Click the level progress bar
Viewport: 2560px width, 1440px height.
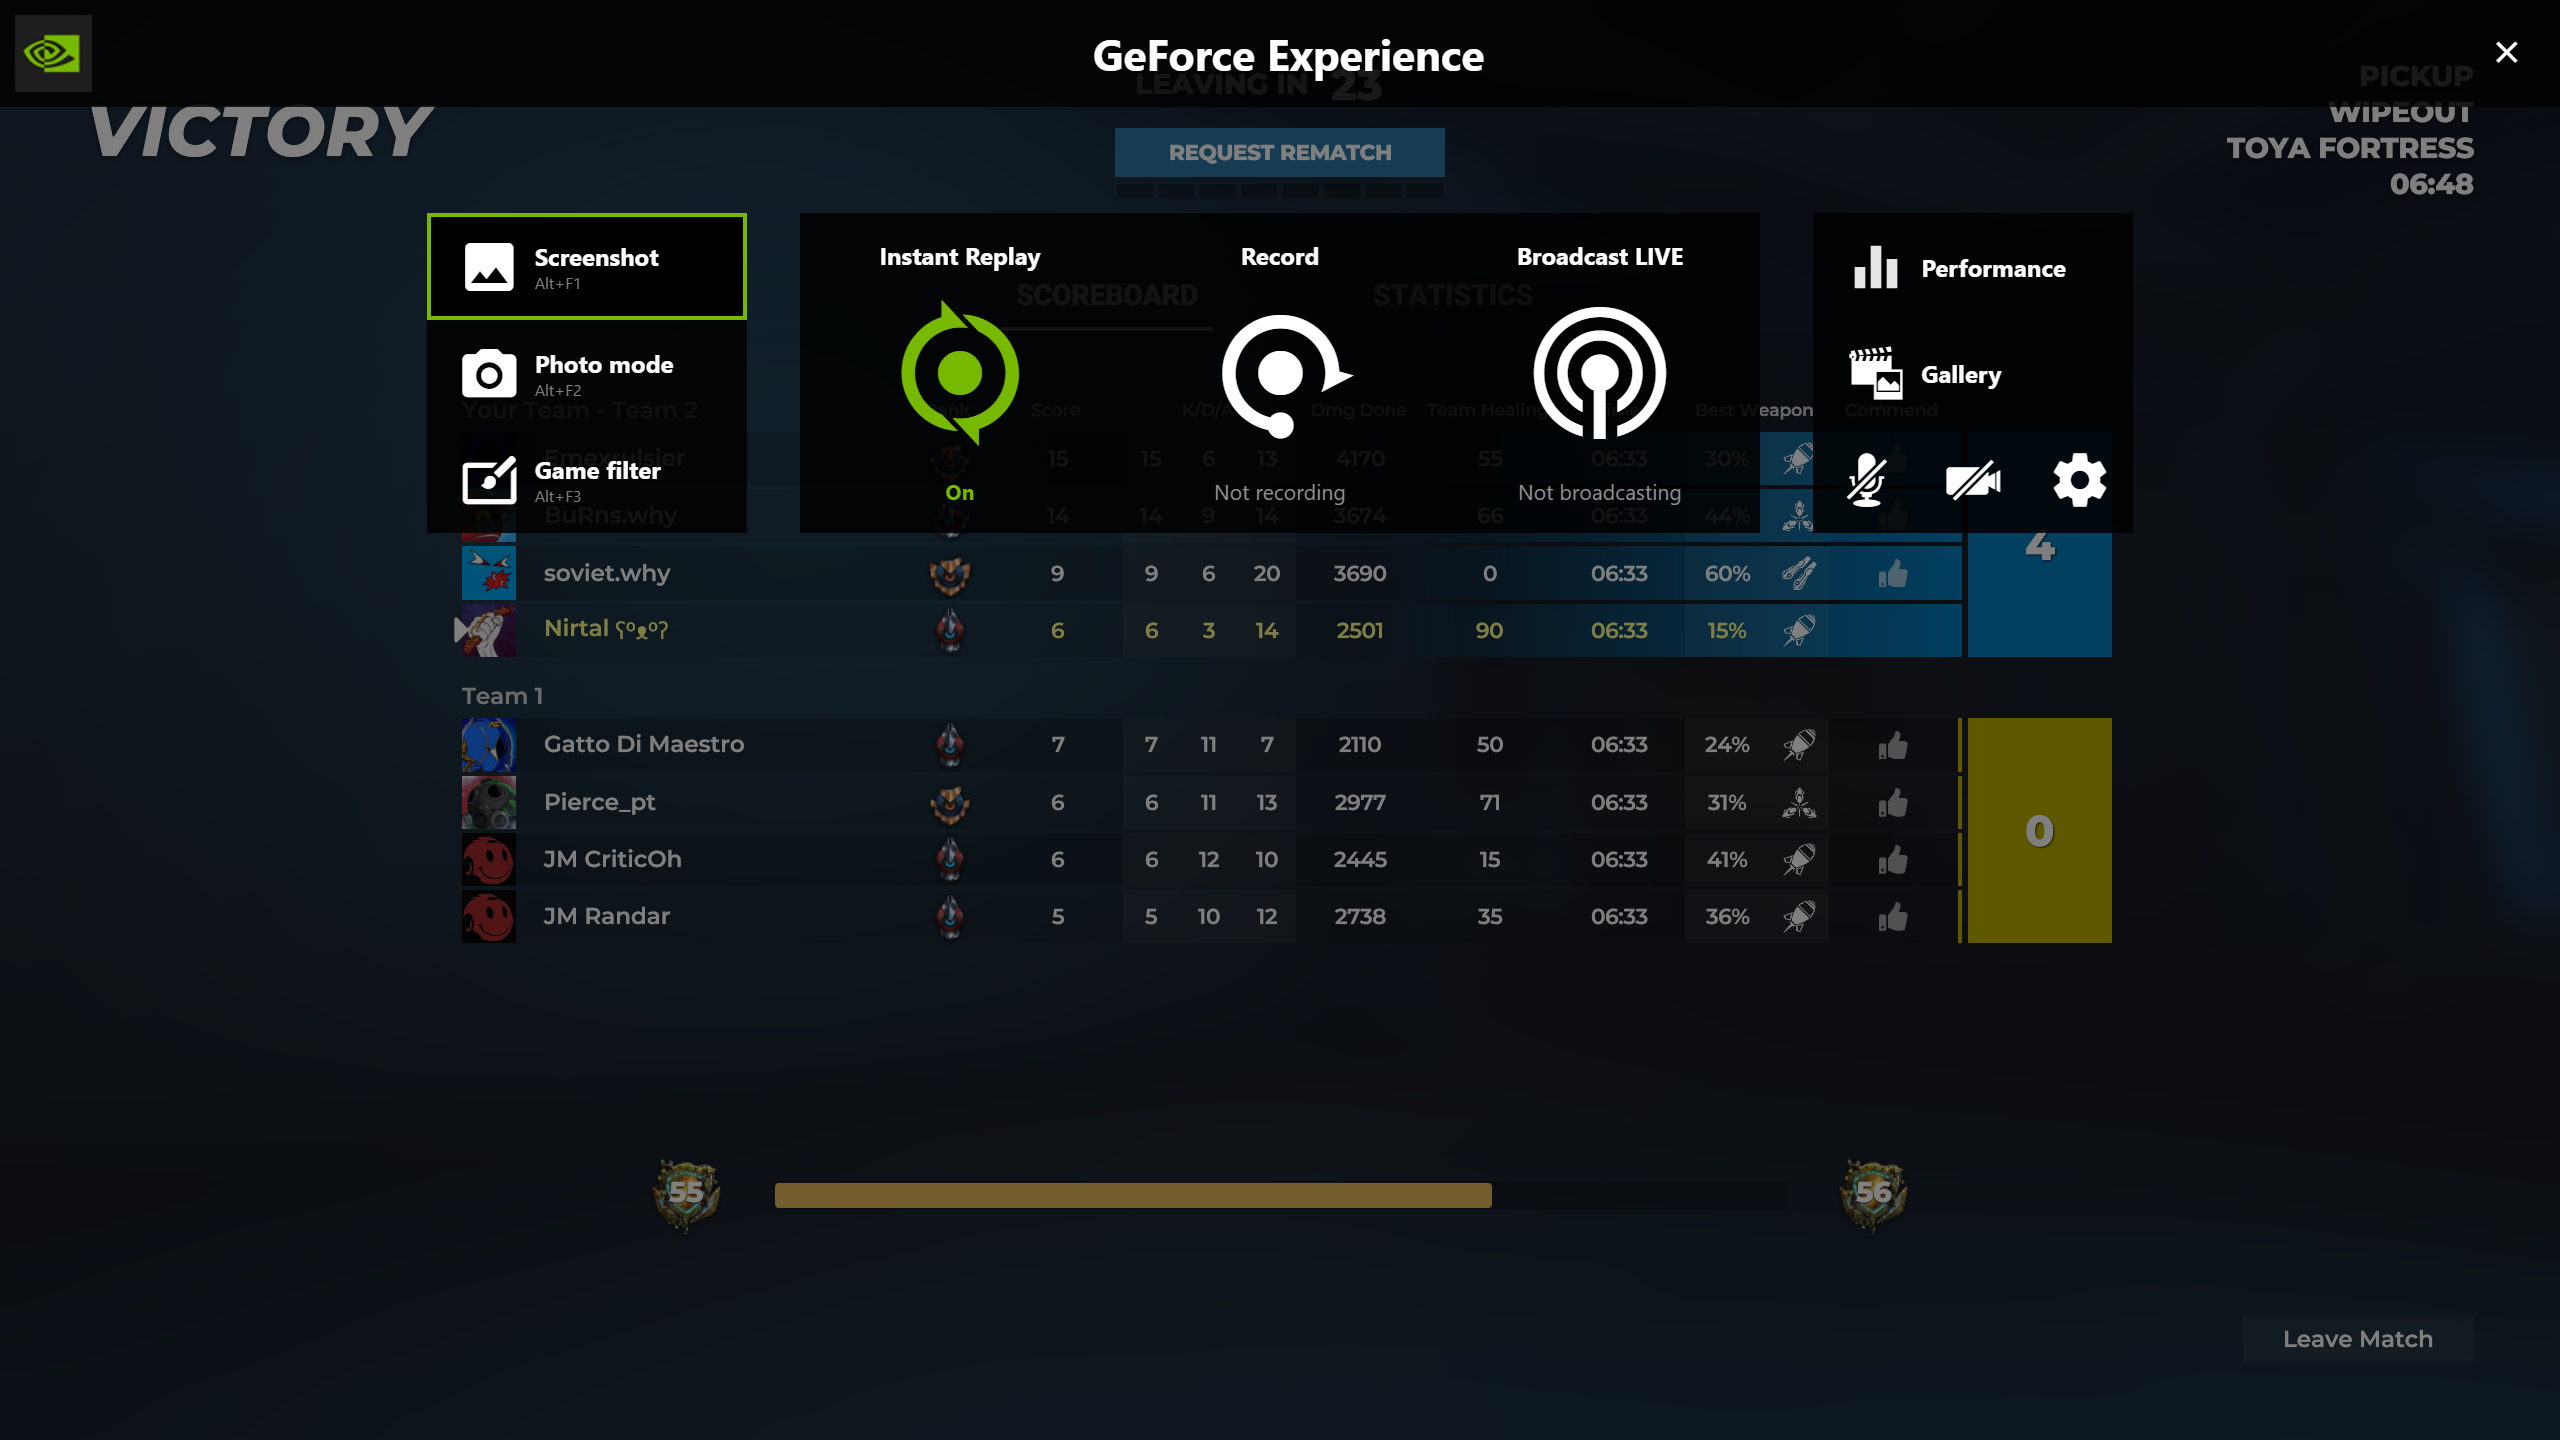1280,1195
